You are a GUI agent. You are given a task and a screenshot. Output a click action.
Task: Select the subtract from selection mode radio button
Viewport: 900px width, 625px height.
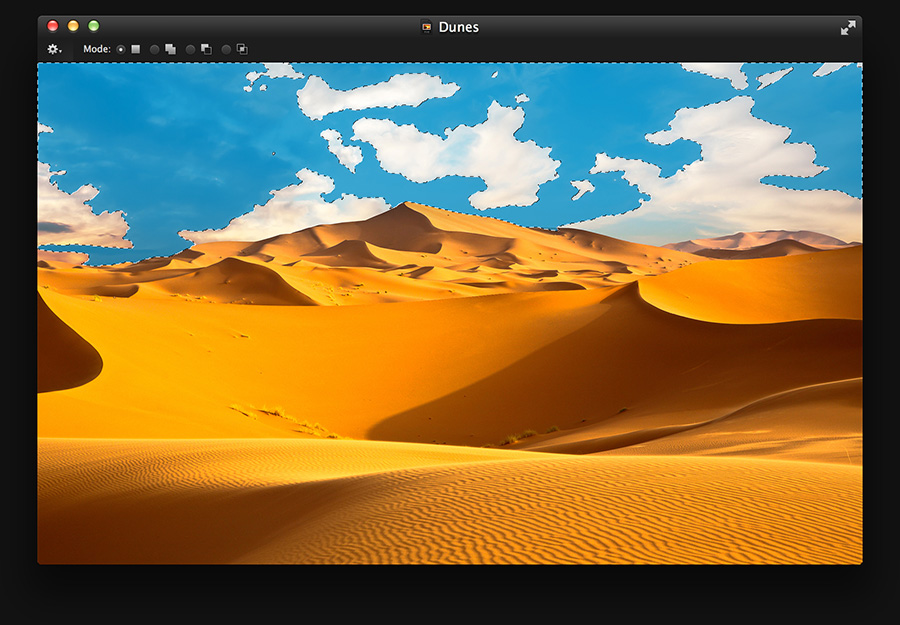point(191,49)
